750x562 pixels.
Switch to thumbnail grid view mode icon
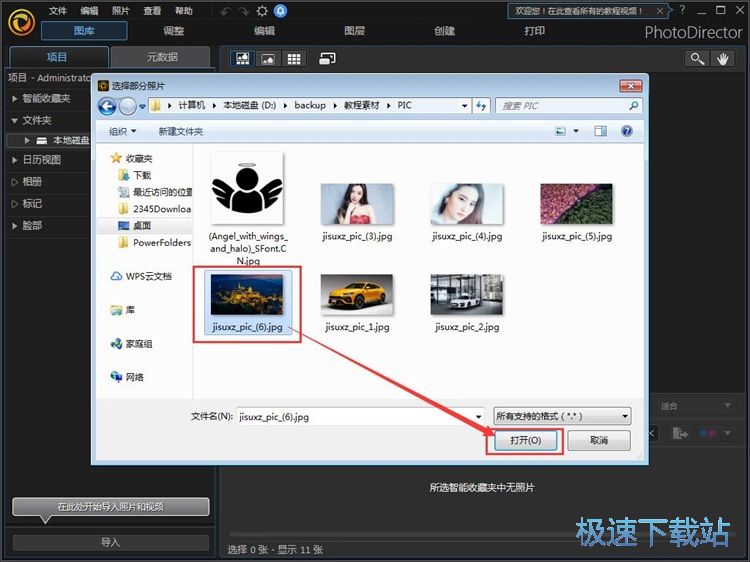[294, 58]
